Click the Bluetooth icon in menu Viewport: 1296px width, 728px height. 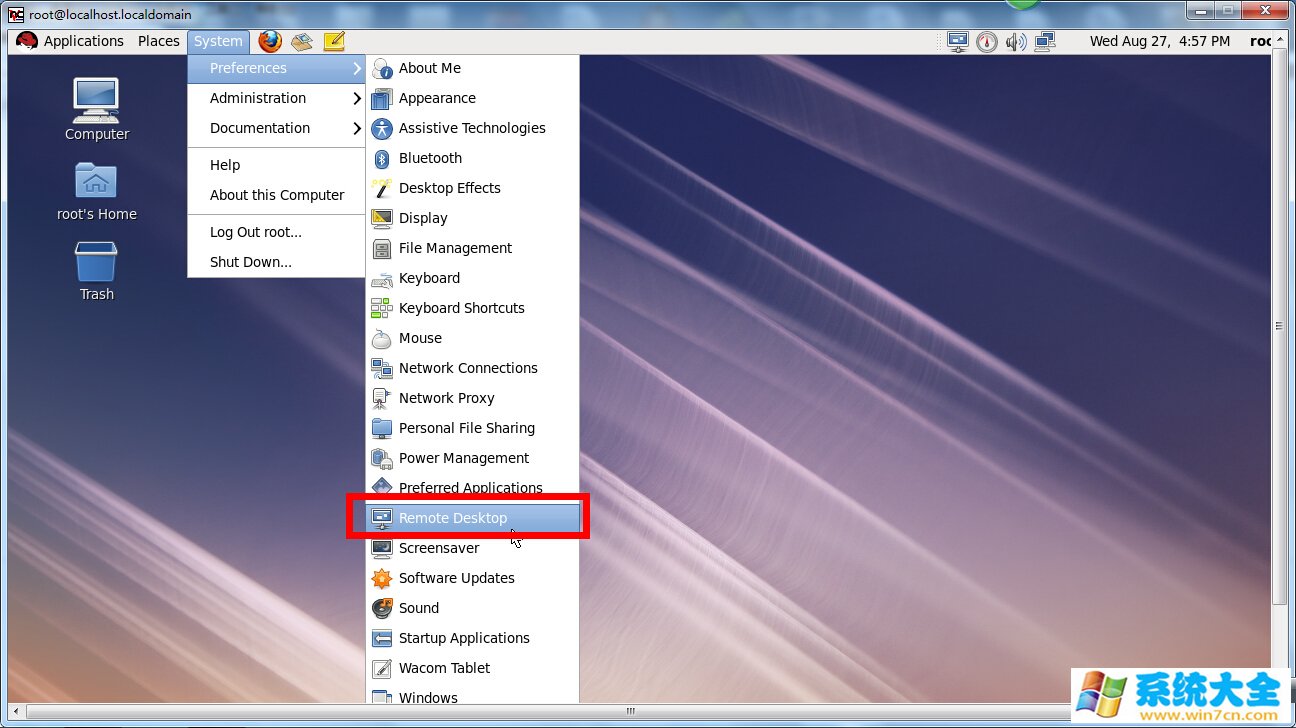point(382,158)
